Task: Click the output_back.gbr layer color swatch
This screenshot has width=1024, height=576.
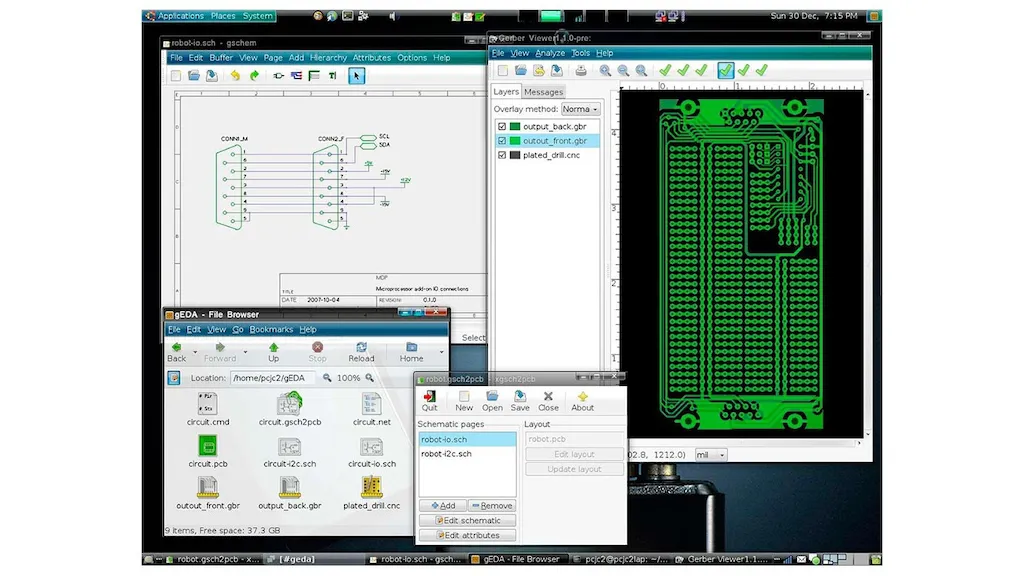Action: (x=515, y=127)
